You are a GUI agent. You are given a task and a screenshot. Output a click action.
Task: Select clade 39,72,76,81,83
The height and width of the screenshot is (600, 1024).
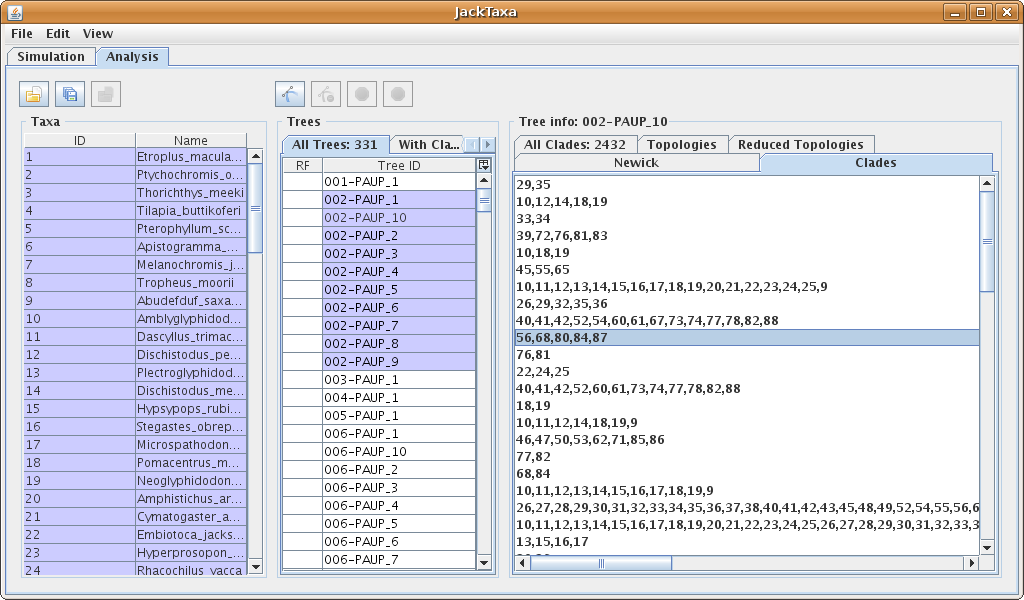747,236
